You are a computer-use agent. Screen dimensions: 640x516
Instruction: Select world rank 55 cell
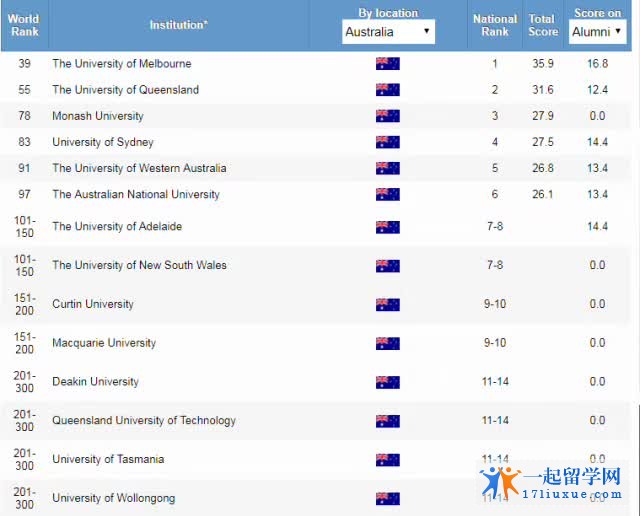click(24, 90)
